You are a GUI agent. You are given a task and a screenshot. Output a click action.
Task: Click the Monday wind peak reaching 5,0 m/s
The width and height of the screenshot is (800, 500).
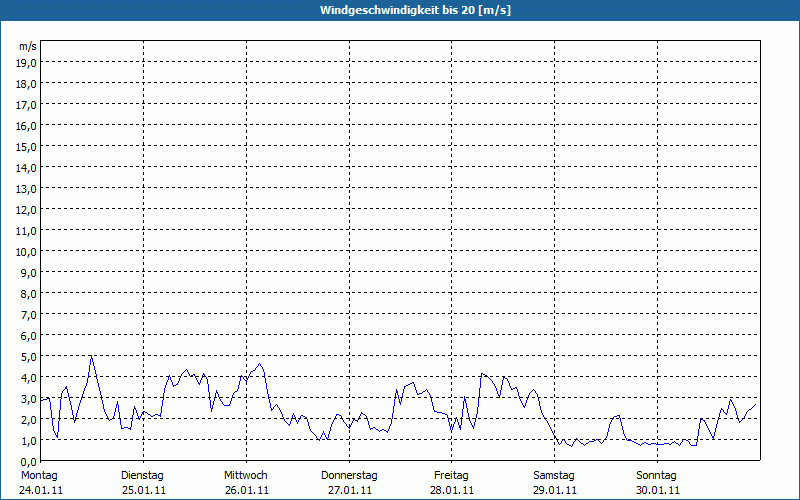click(91, 357)
